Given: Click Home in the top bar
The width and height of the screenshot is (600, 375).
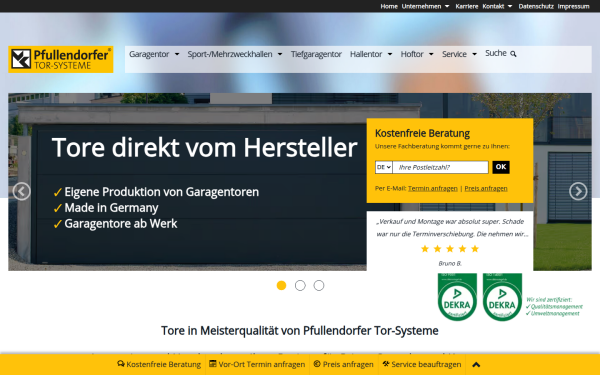Looking at the screenshot, I should 389,6.
